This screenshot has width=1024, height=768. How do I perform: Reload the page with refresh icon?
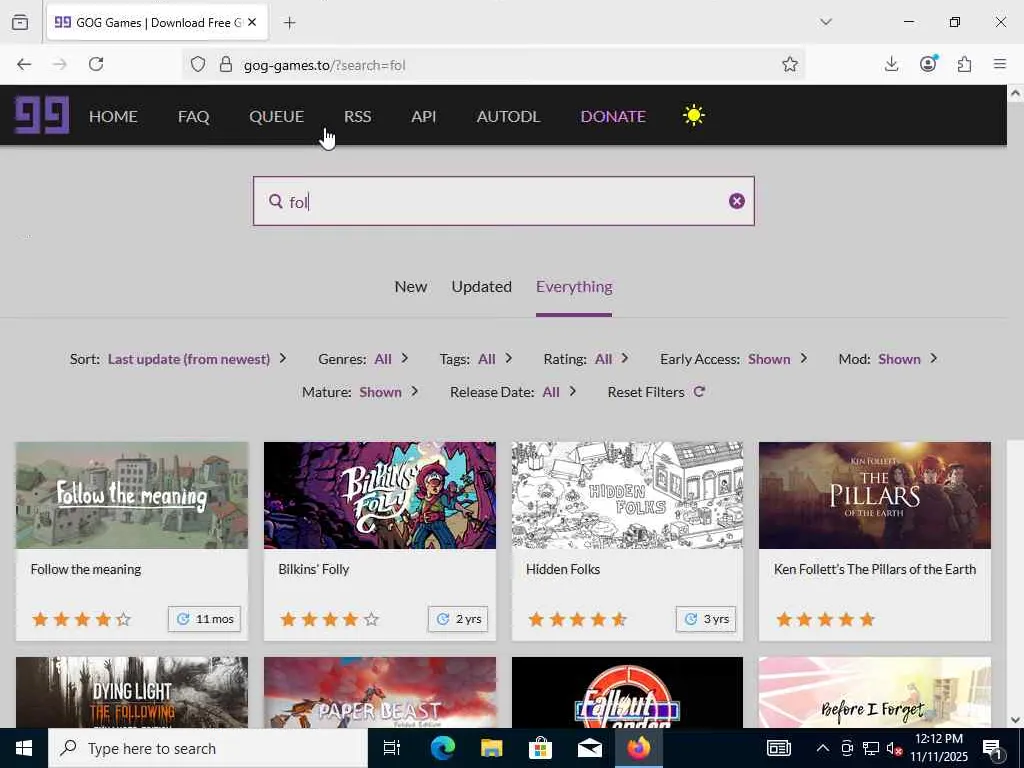coord(96,64)
